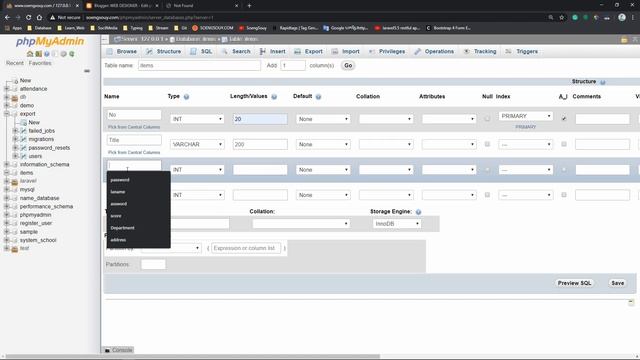This screenshot has width=640, height=360.
Task: Click the Go button to add columns
Action: coord(348,65)
